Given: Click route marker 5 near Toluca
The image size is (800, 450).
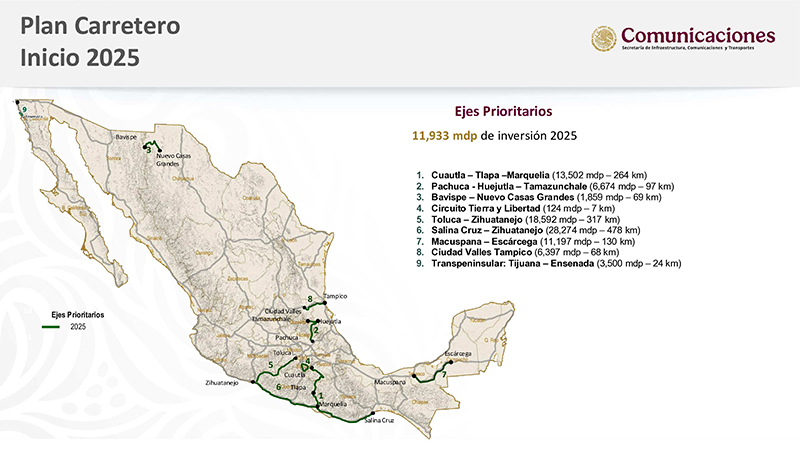Looking at the screenshot, I should 270,366.
